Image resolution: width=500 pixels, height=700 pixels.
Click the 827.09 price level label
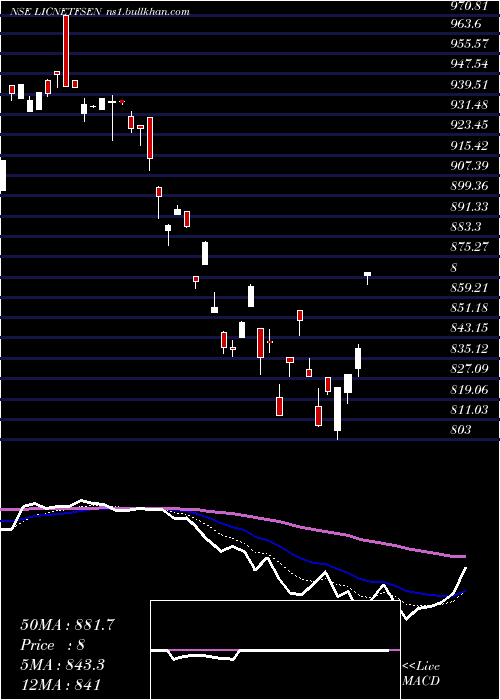[470, 369]
